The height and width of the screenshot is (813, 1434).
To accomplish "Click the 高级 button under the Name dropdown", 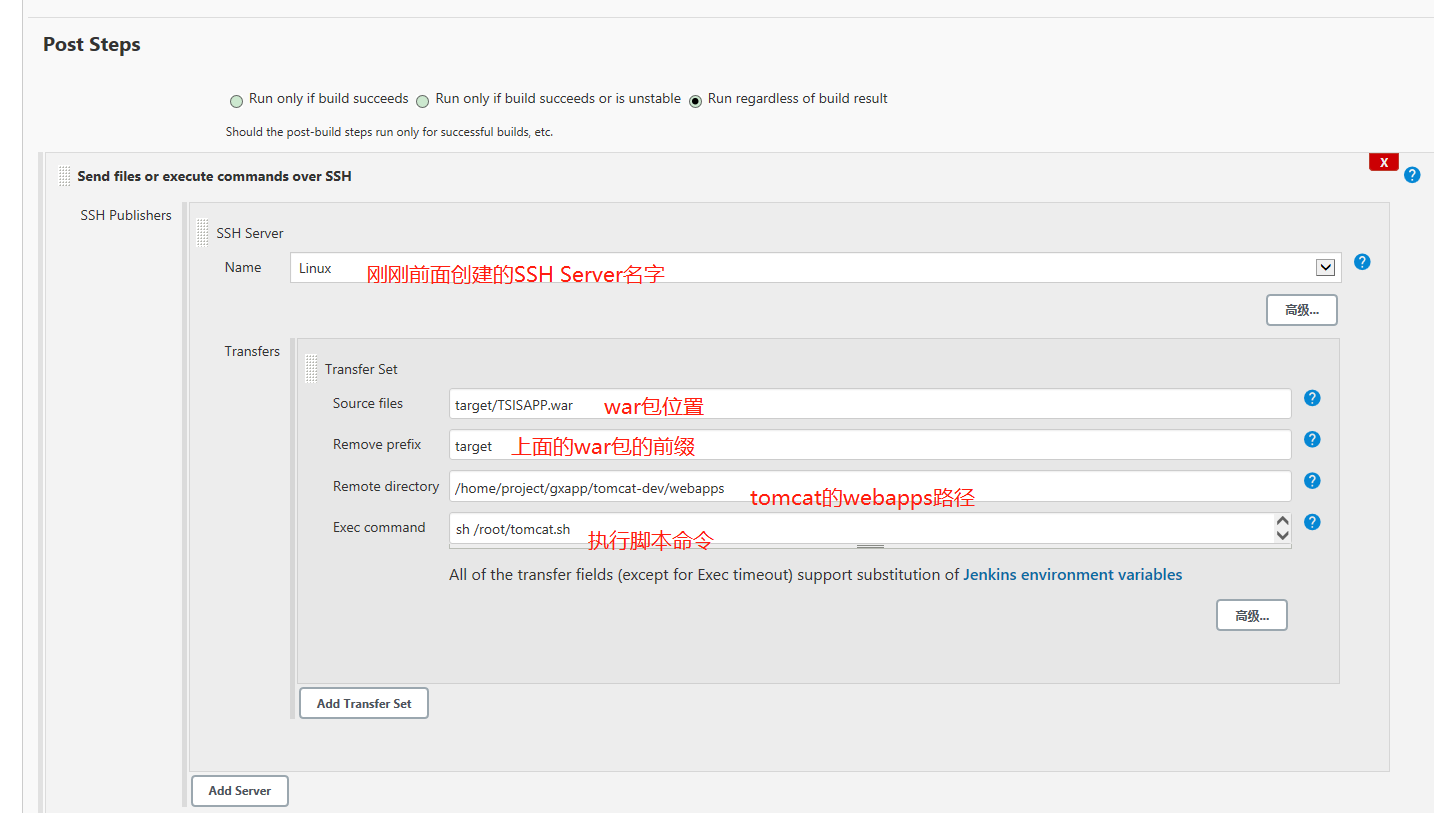I will click(1301, 310).
